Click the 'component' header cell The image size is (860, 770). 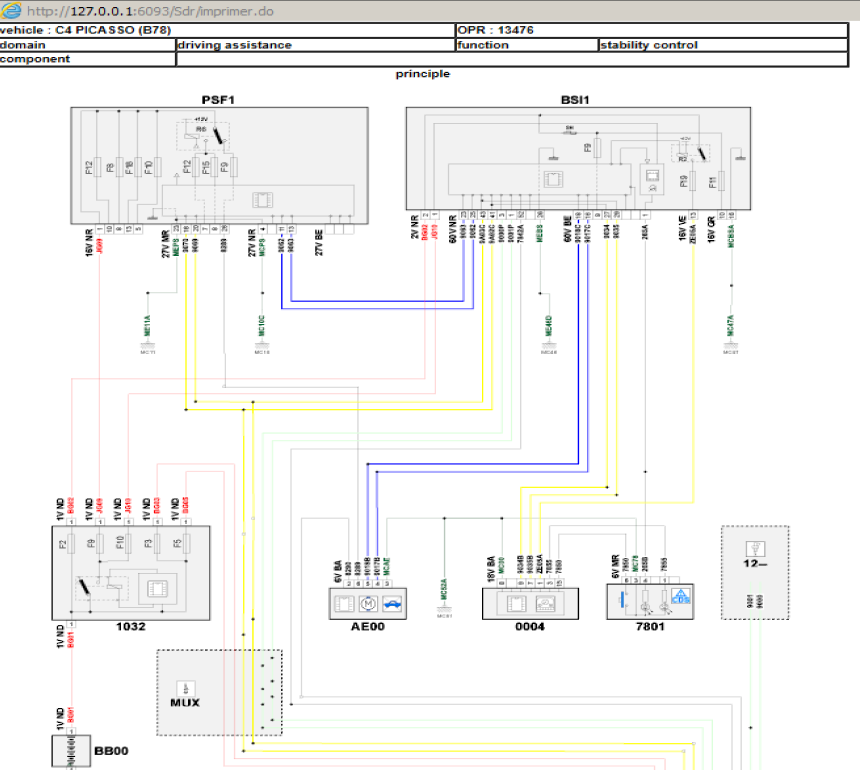[87, 59]
